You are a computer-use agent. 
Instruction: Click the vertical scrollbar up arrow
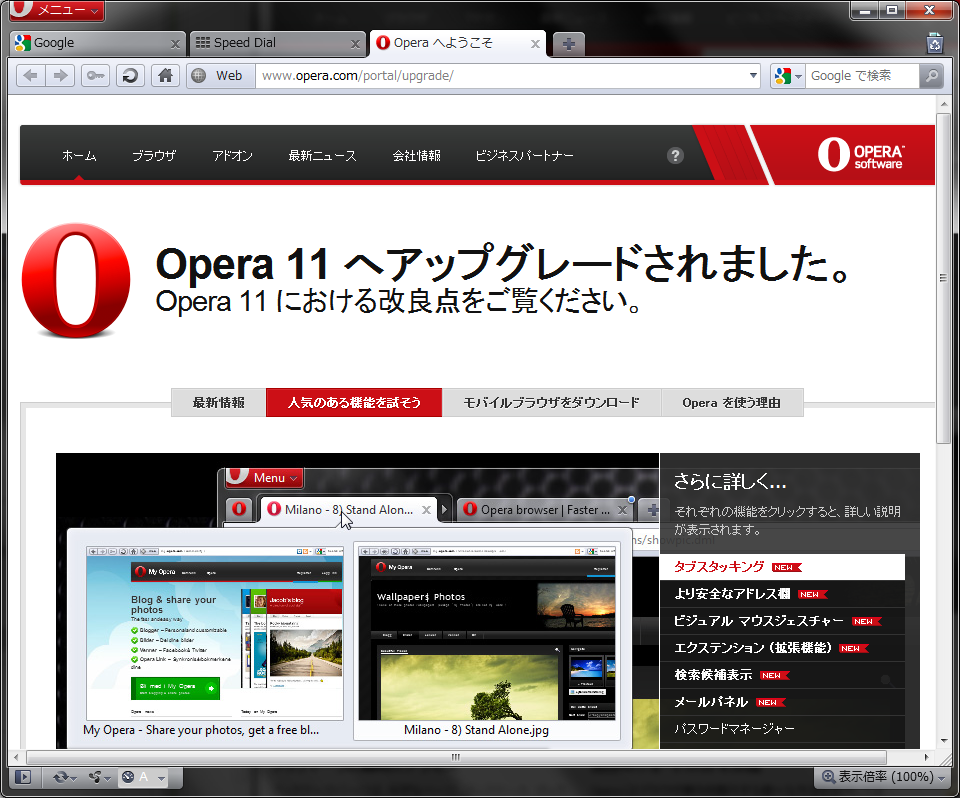click(943, 105)
